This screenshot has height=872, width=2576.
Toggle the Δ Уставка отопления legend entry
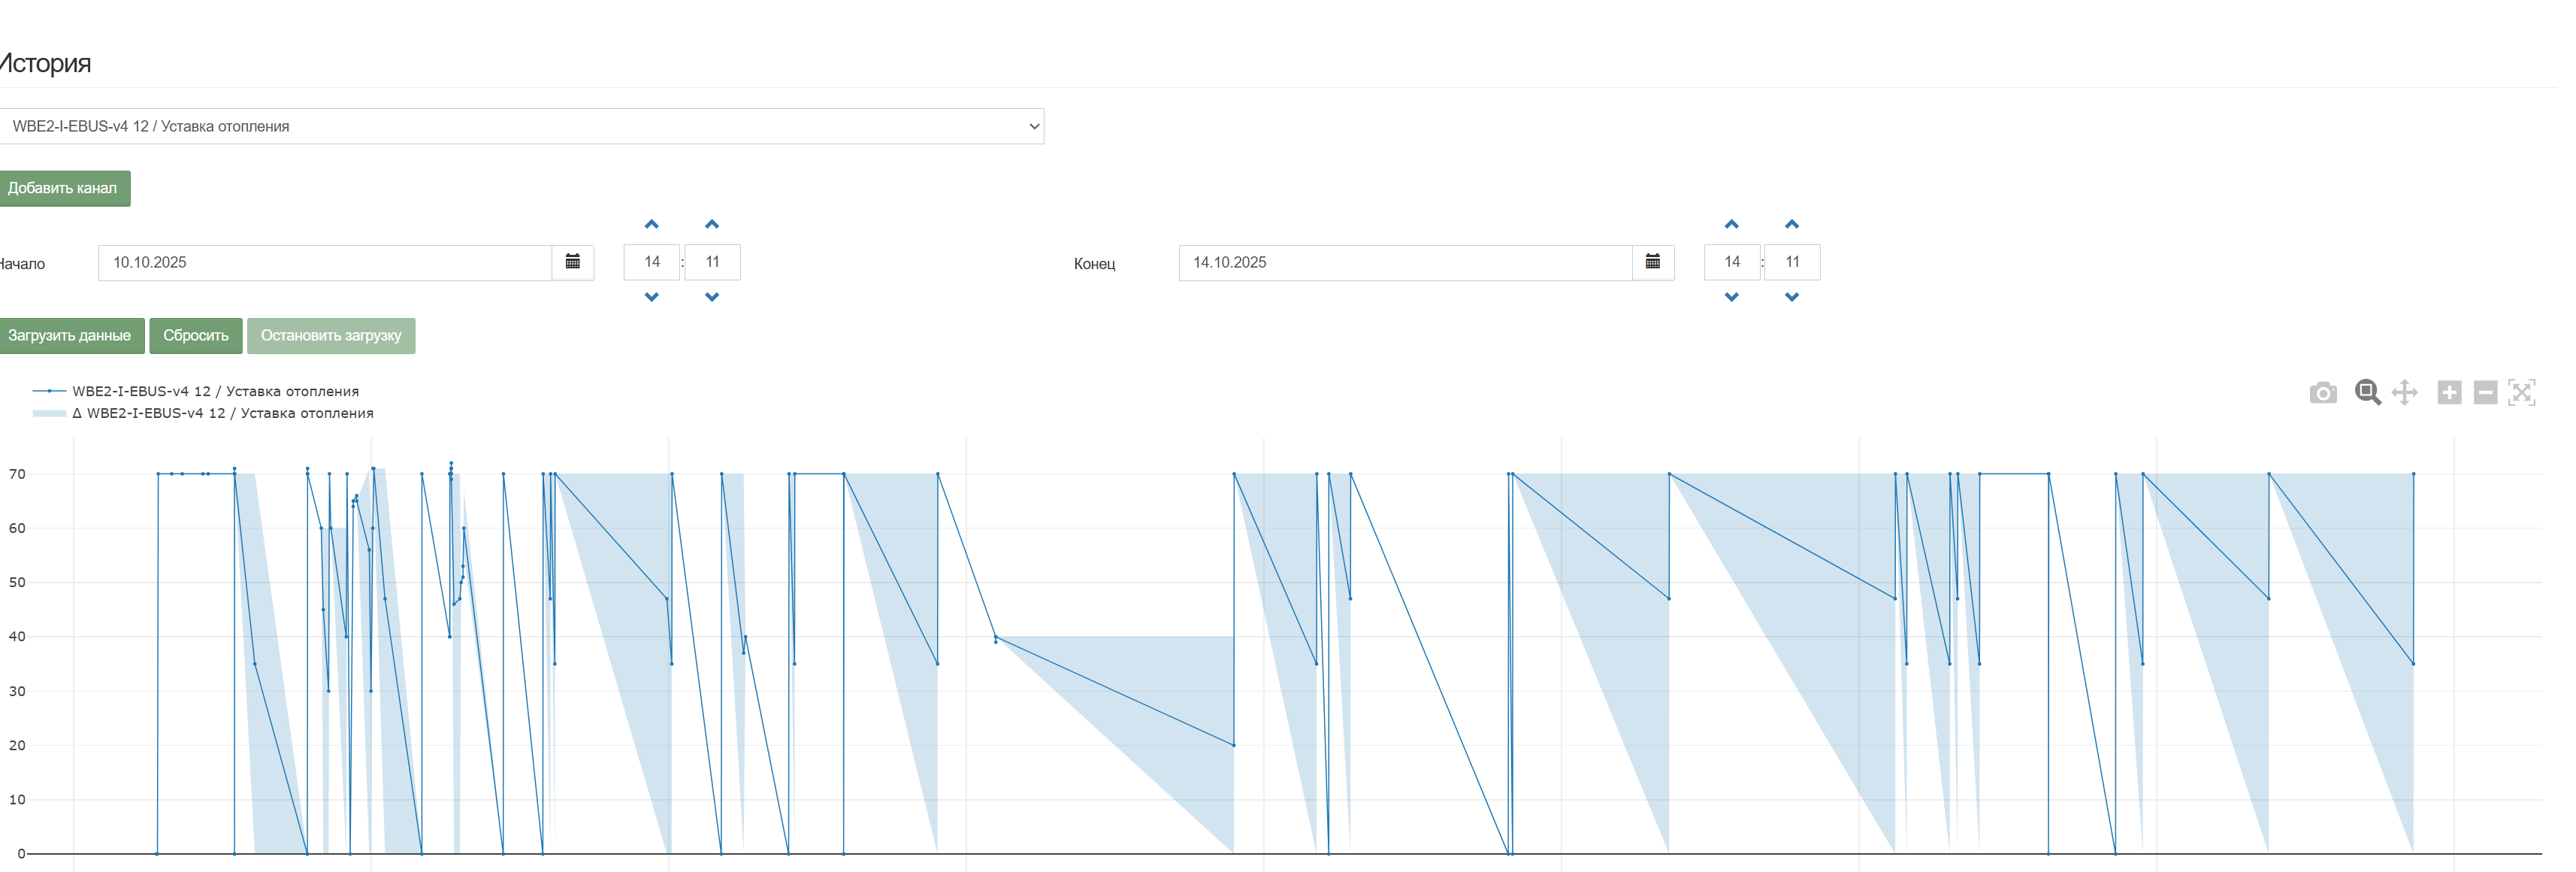tap(221, 413)
